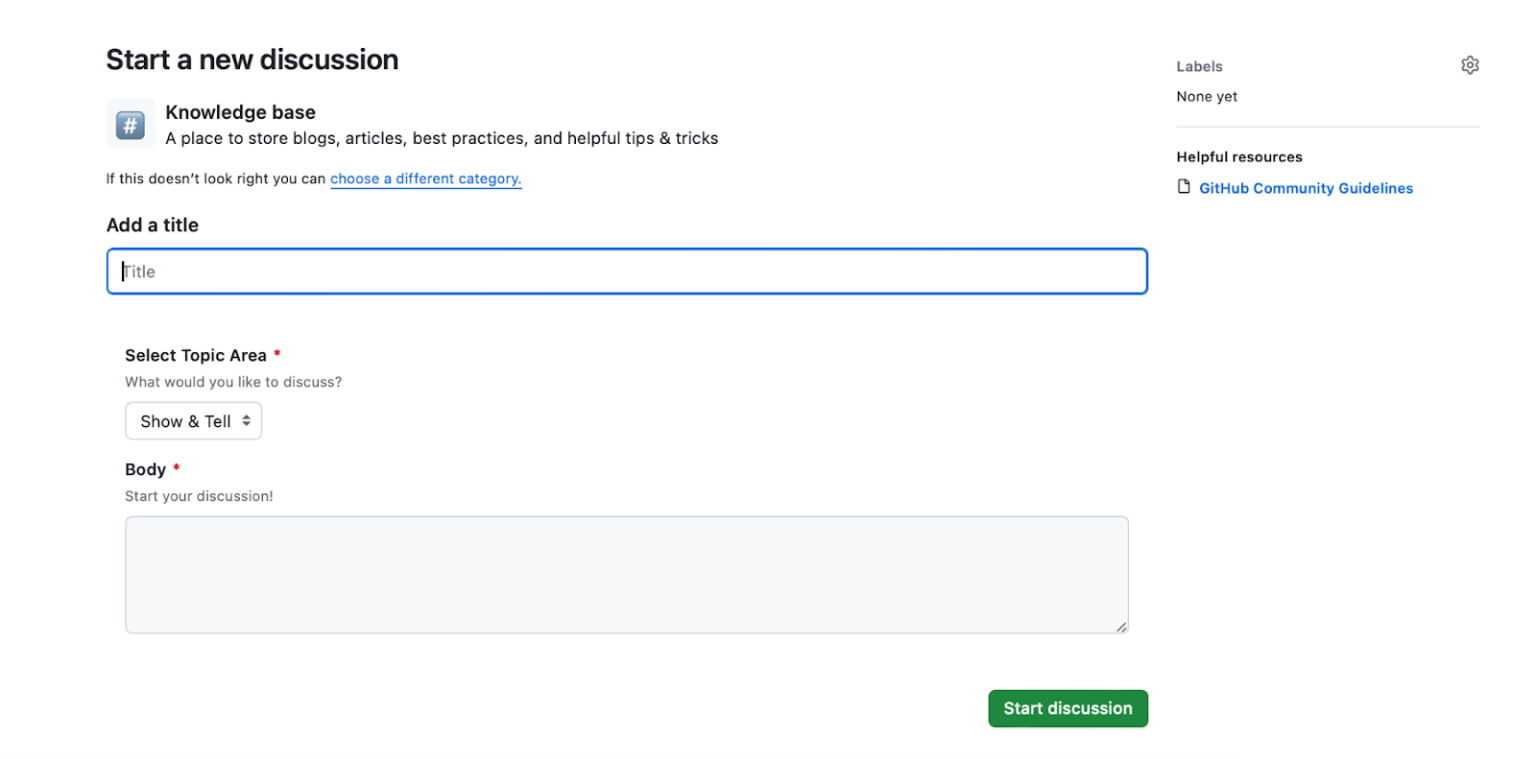Click the red asterisk beside Body
Screen dimensions: 1536x759
coord(176,466)
